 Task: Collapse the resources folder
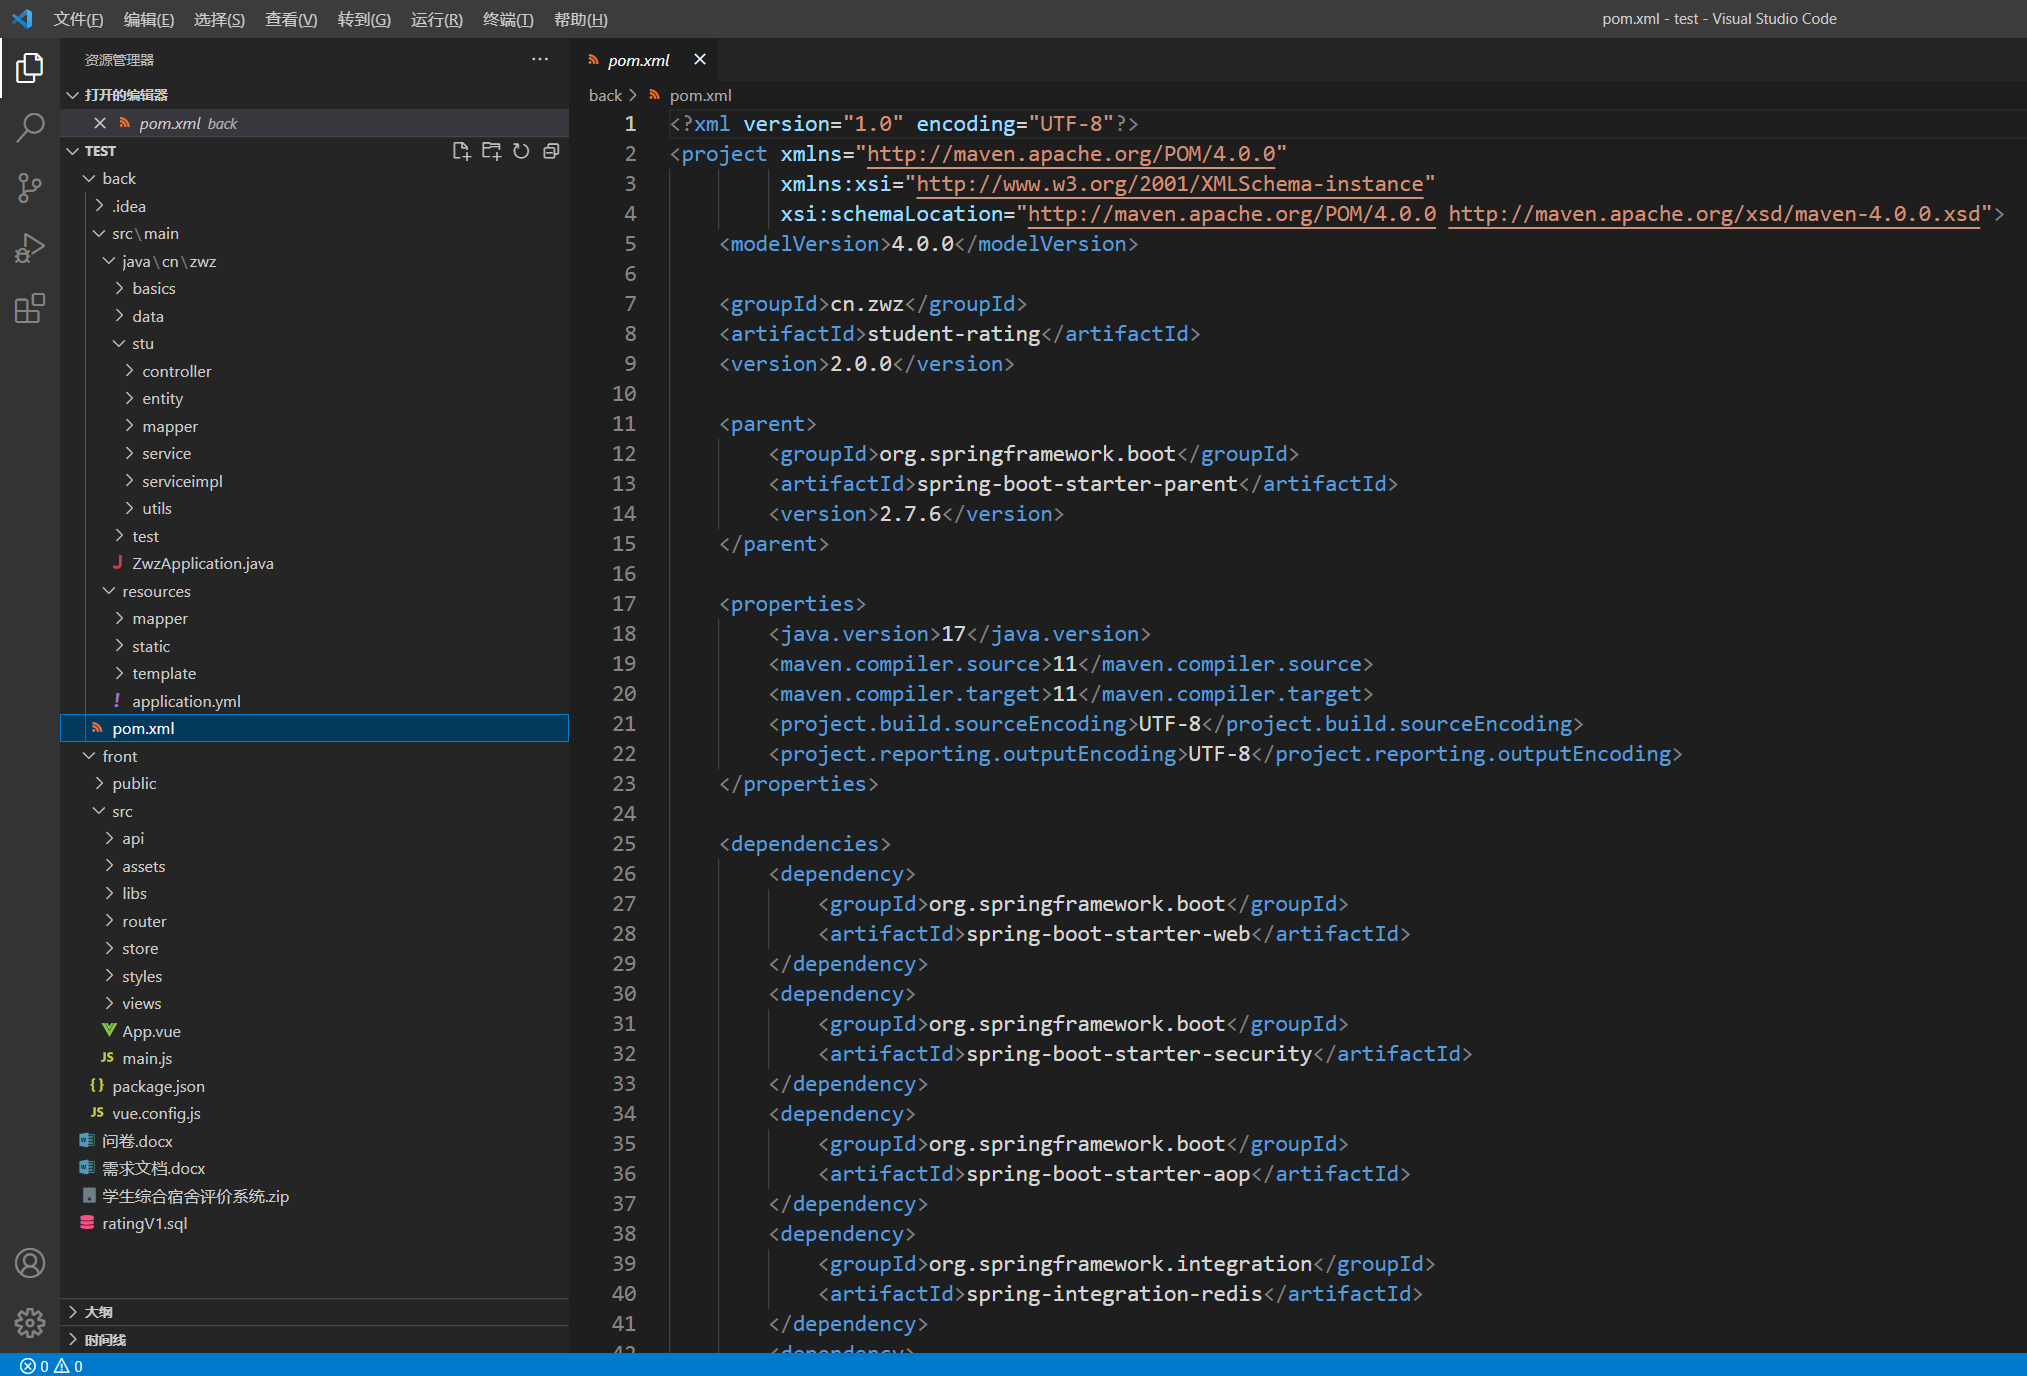pos(156,591)
